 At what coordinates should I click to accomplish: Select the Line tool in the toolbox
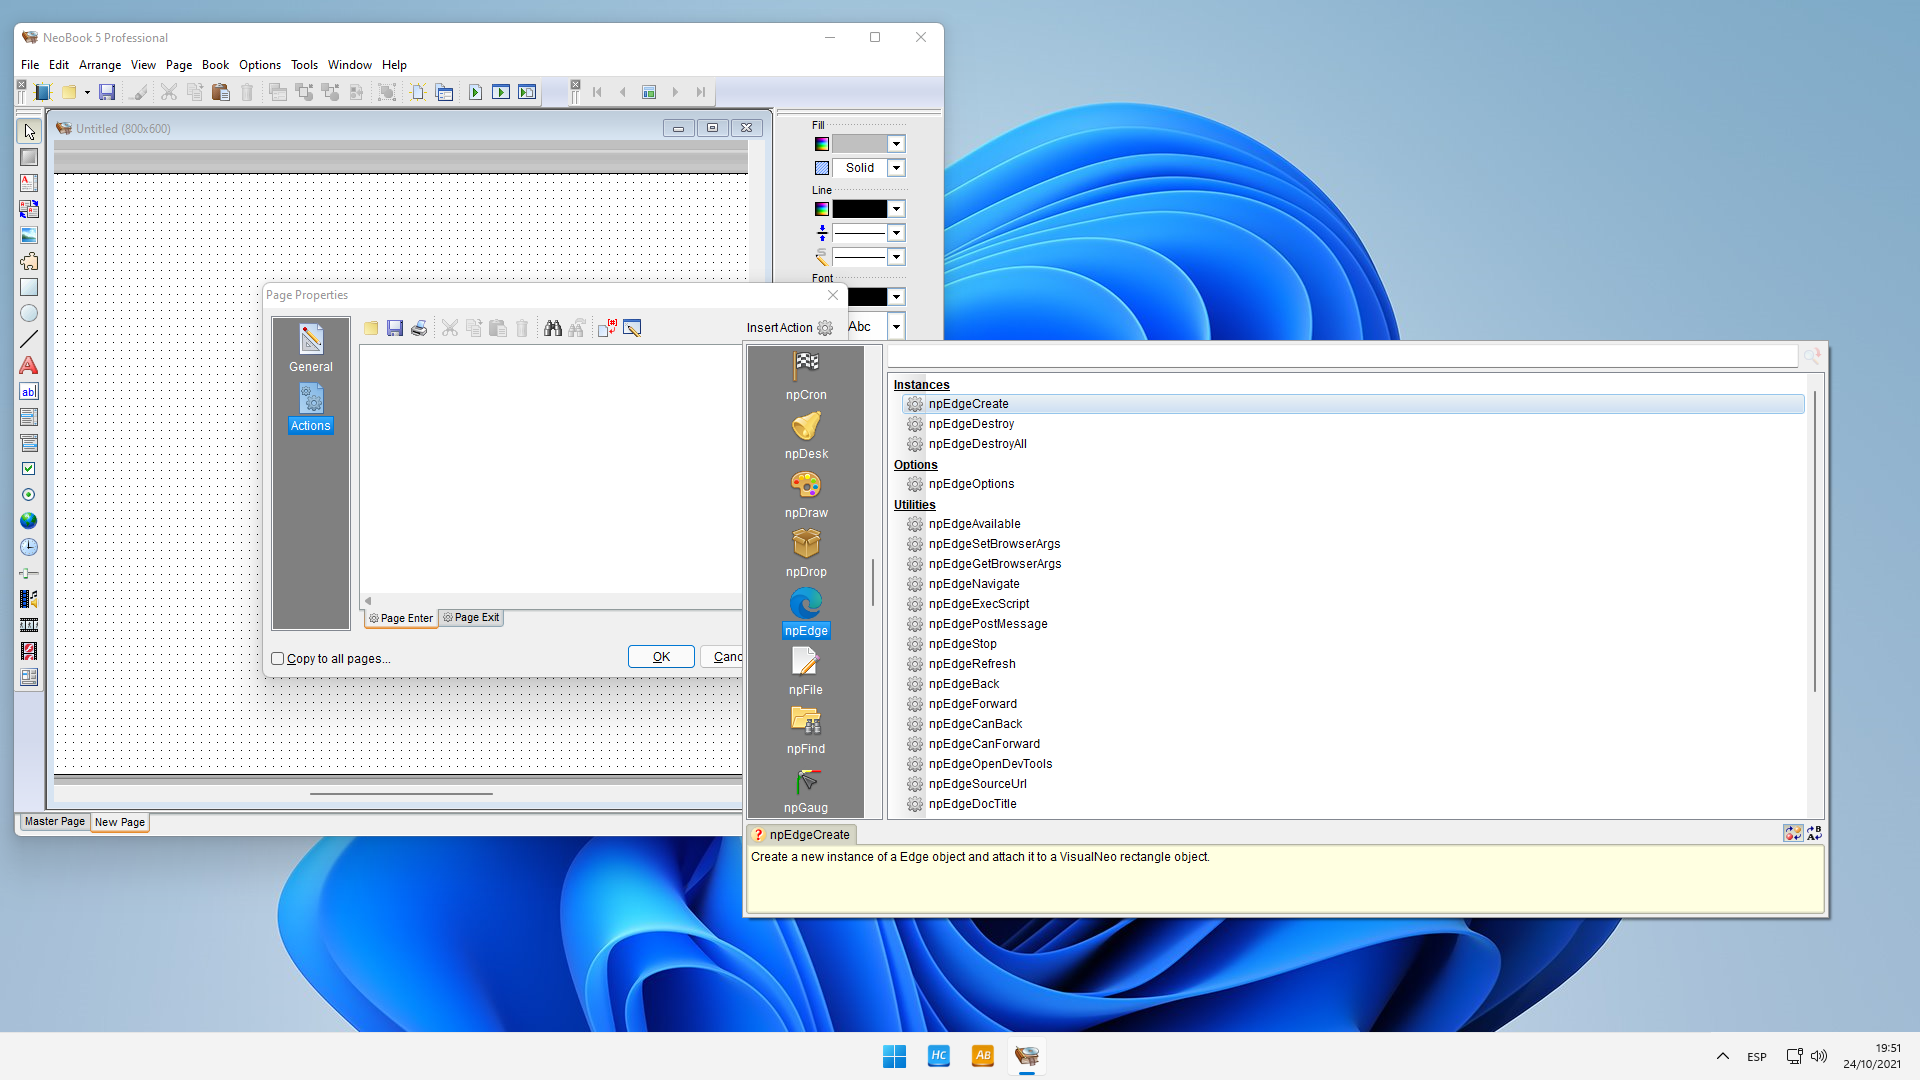pyautogui.click(x=29, y=339)
